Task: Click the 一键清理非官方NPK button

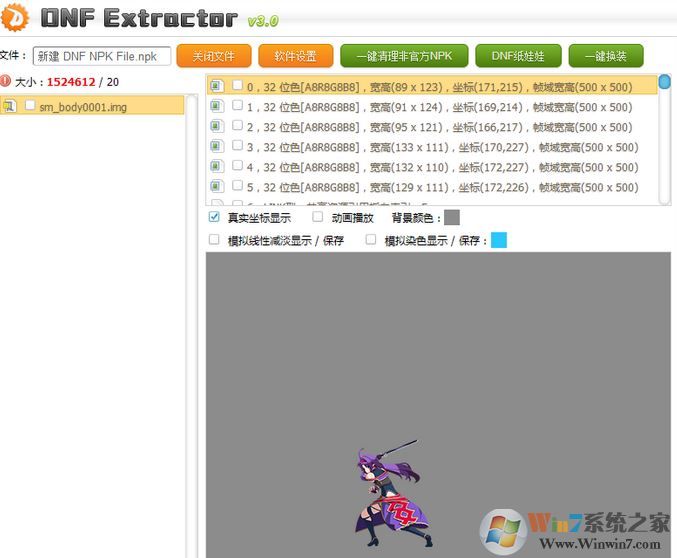Action: (404, 56)
